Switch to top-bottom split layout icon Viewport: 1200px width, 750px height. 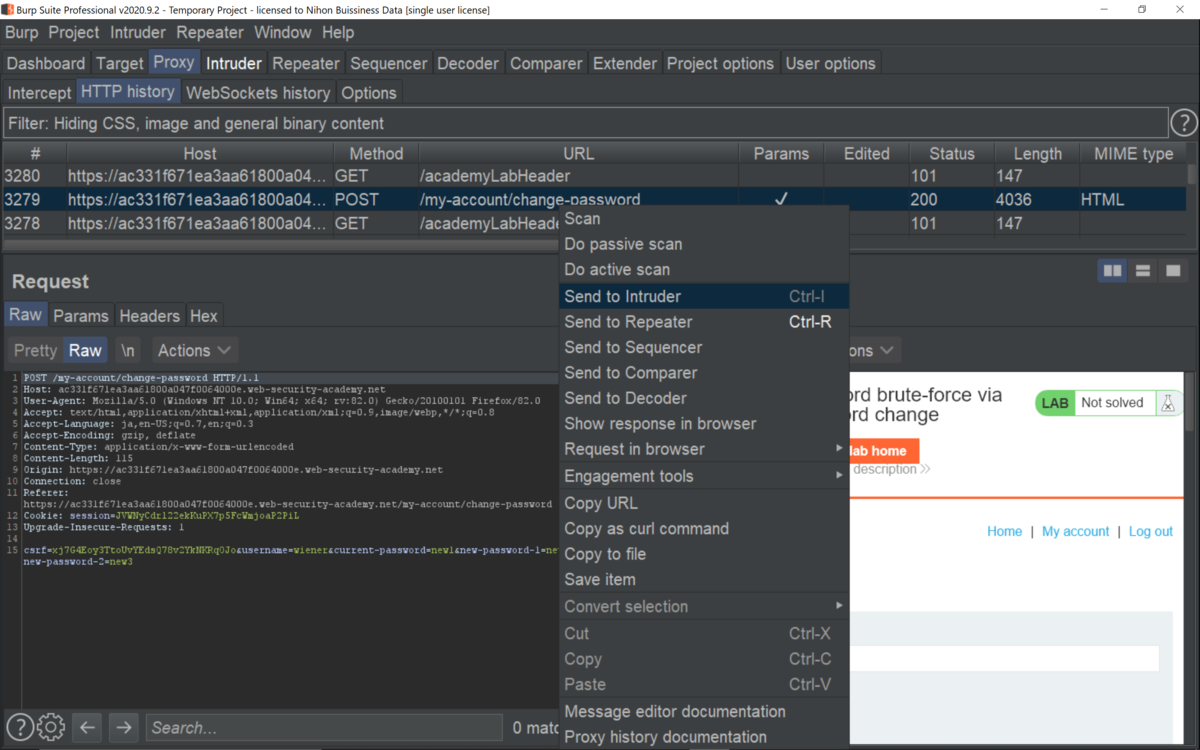[x=1143, y=271]
